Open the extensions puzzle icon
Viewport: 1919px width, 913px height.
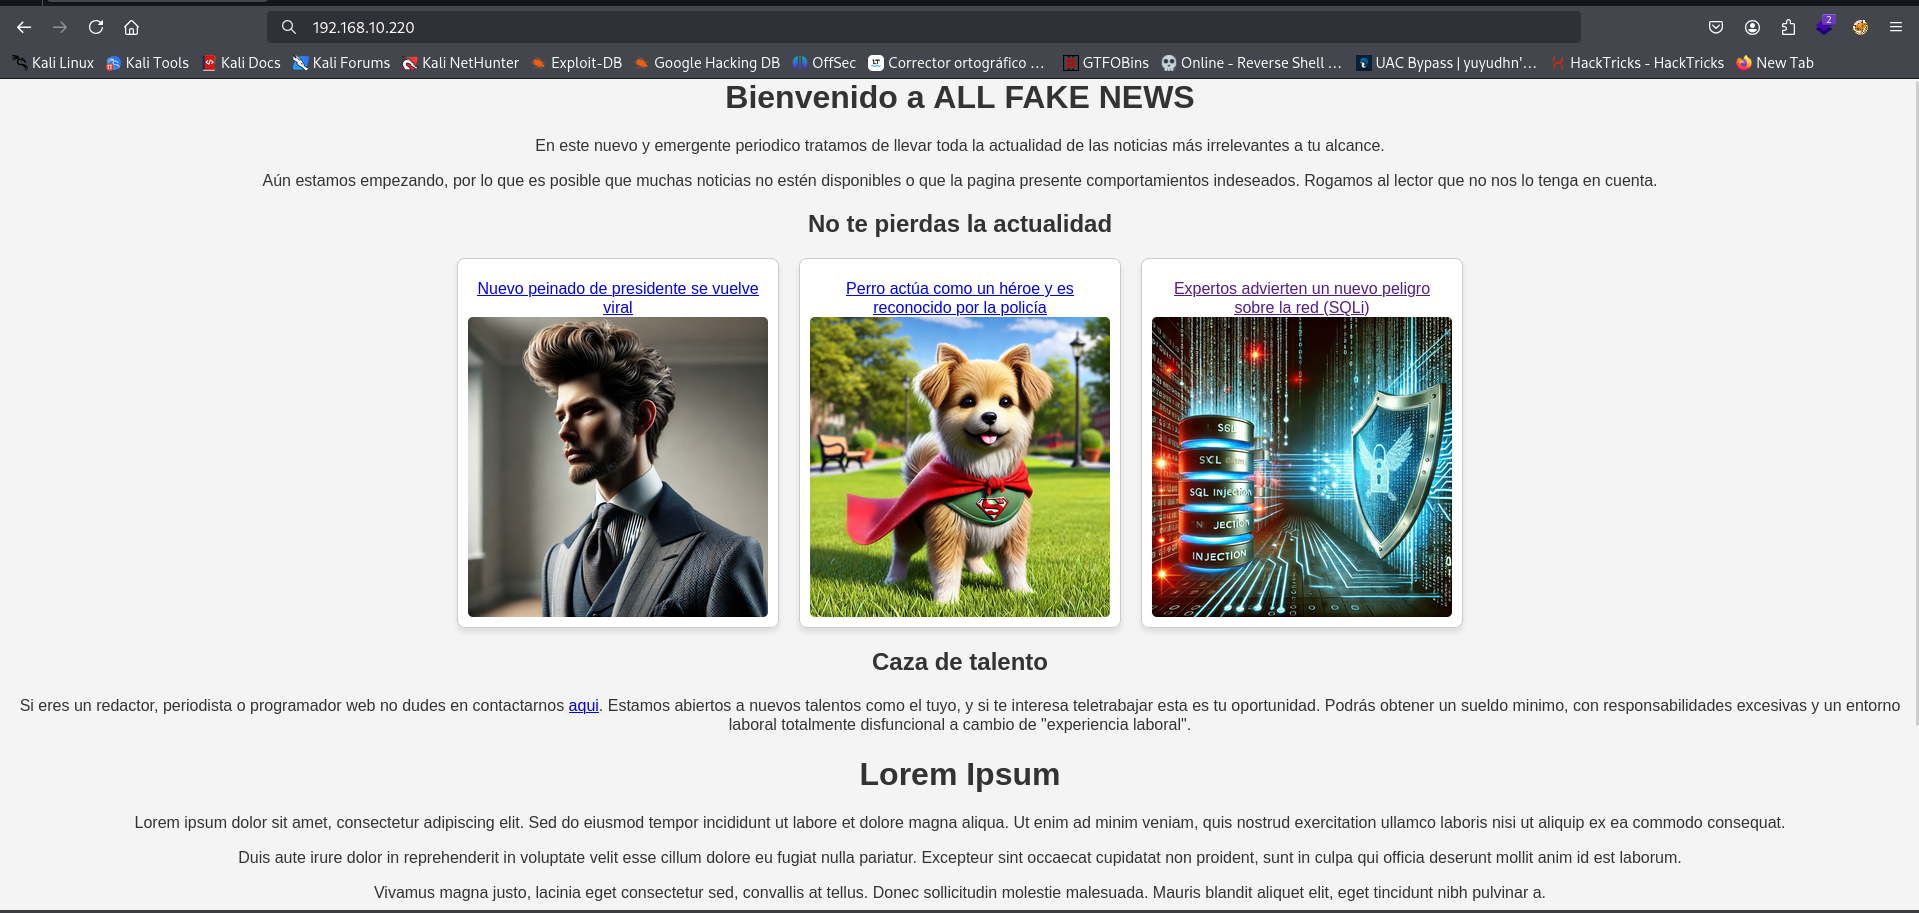click(1788, 27)
